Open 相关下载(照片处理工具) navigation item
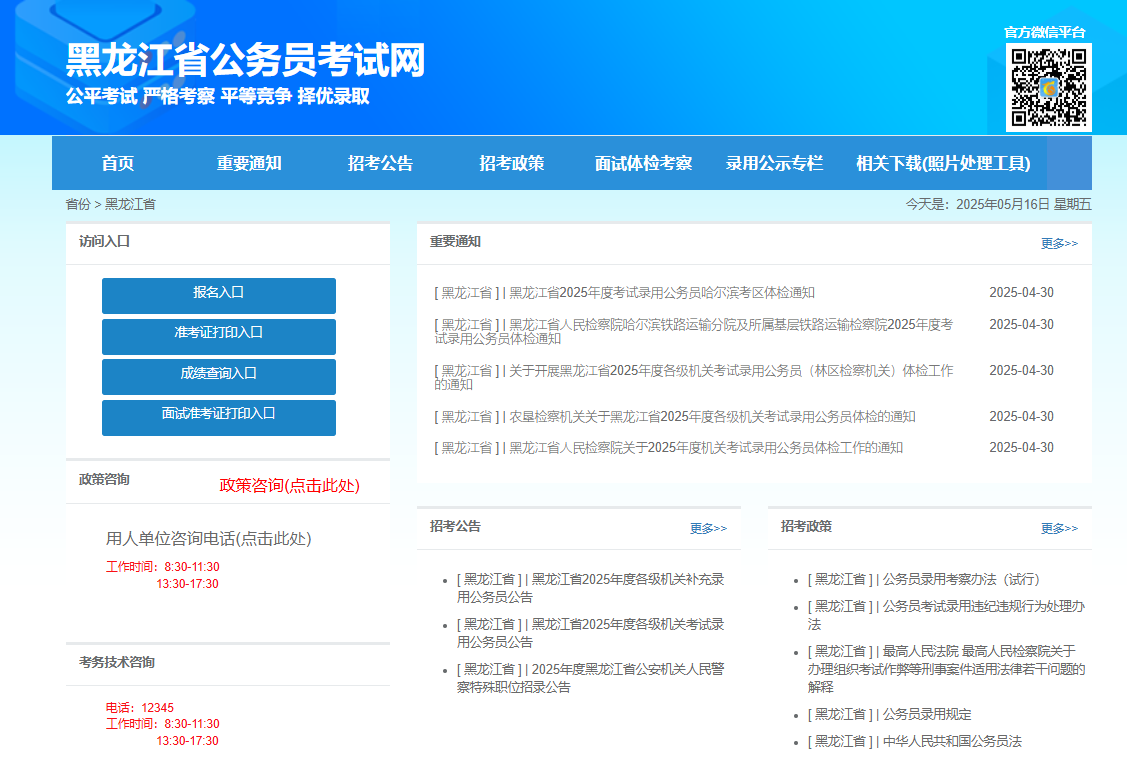 coord(943,163)
